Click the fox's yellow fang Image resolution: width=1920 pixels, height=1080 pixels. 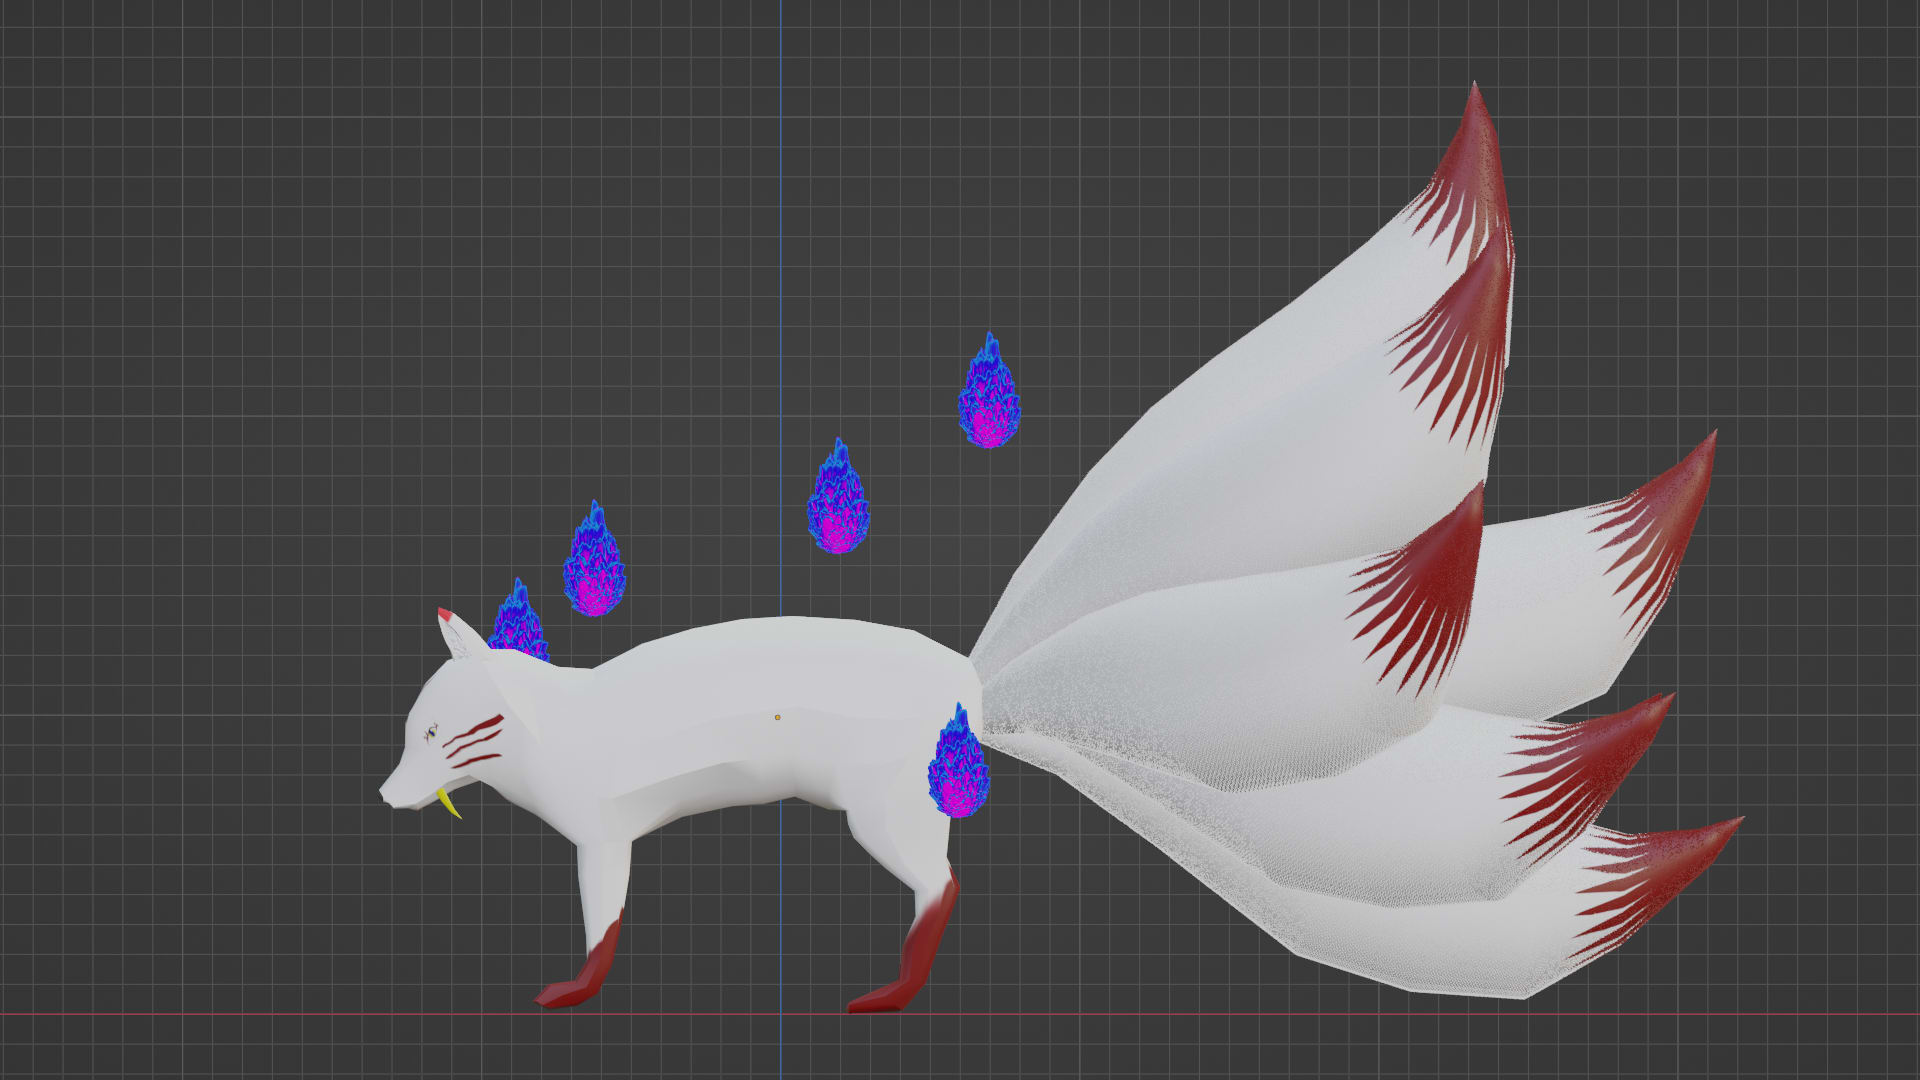[449, 802]
